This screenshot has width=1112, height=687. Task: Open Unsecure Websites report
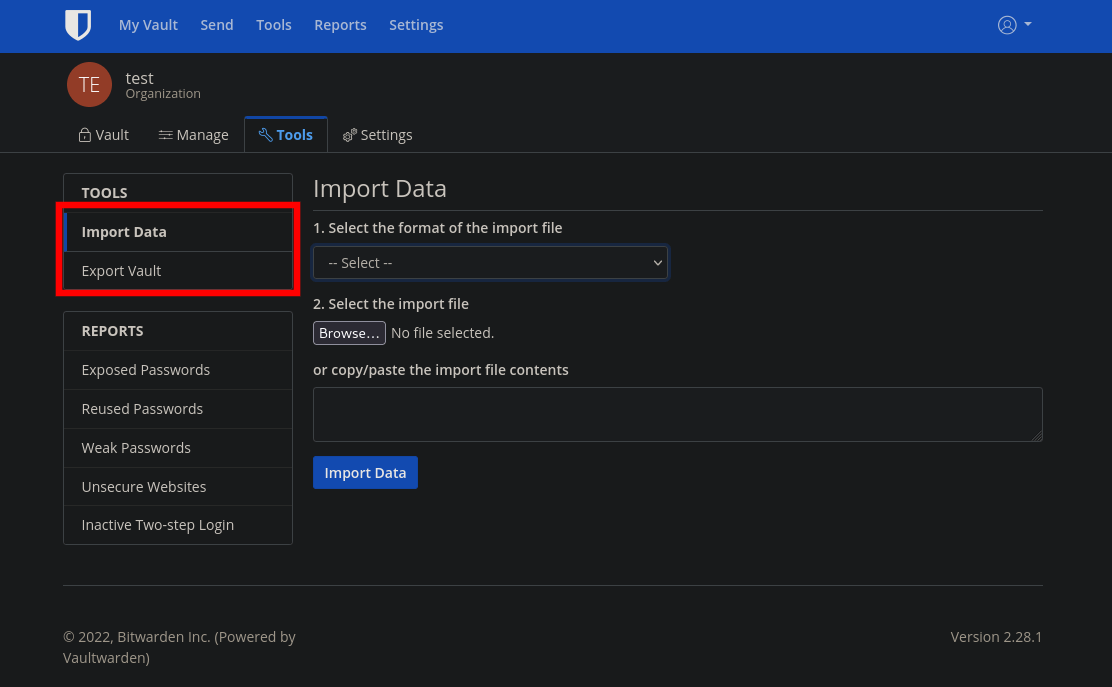pos(178,487)
